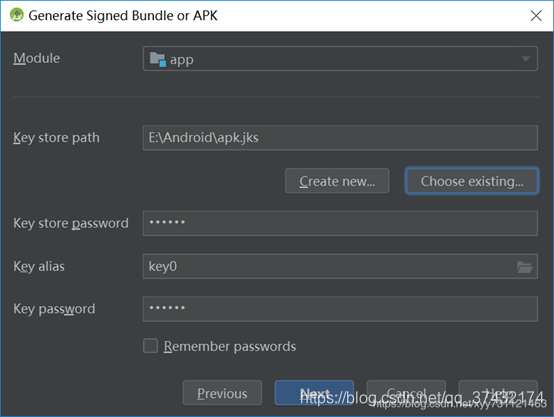This screenshot has height=417, width=554.
Task: Close the Generate Signed Bundle dialog
Action: point(536,16)
